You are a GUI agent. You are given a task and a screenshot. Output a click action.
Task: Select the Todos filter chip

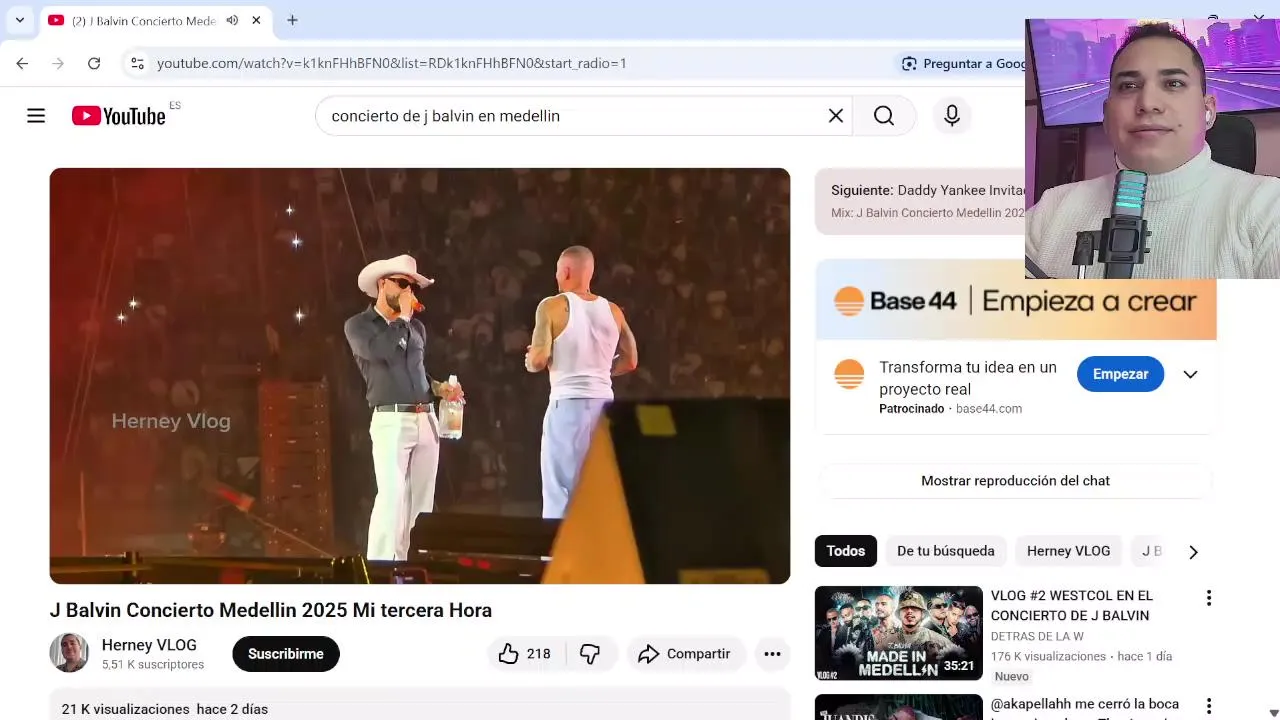tap(845, 551)
